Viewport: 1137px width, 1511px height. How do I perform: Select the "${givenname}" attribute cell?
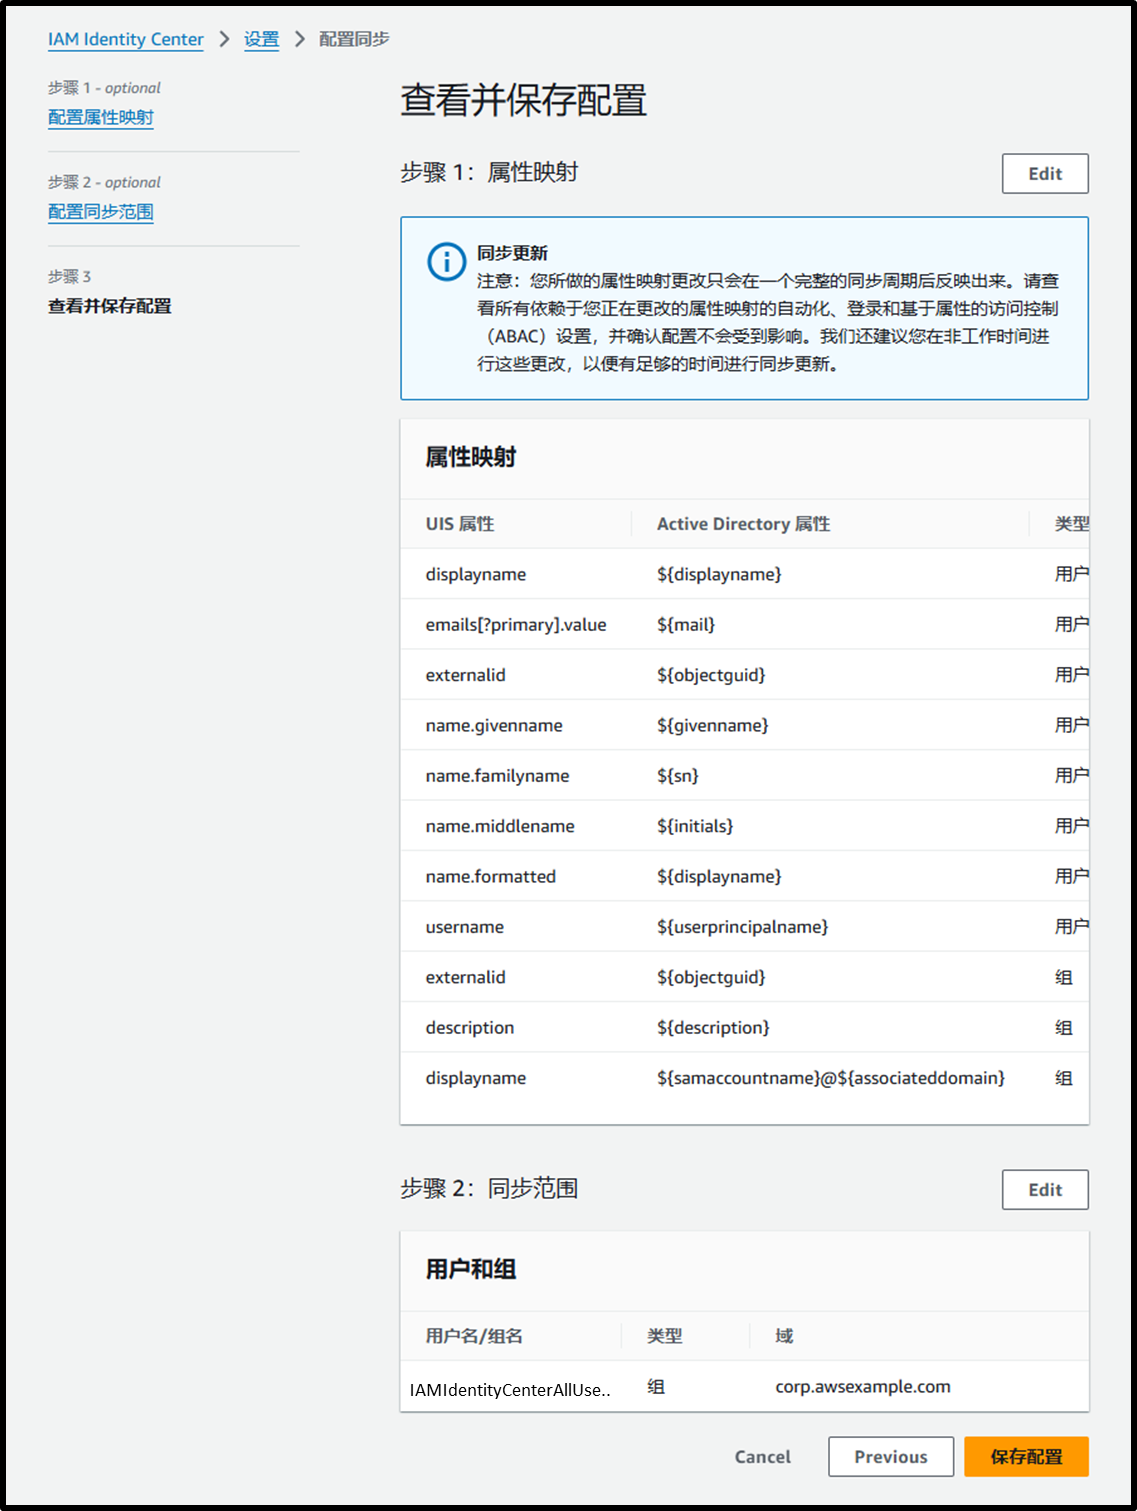click(x=713, y=725)
